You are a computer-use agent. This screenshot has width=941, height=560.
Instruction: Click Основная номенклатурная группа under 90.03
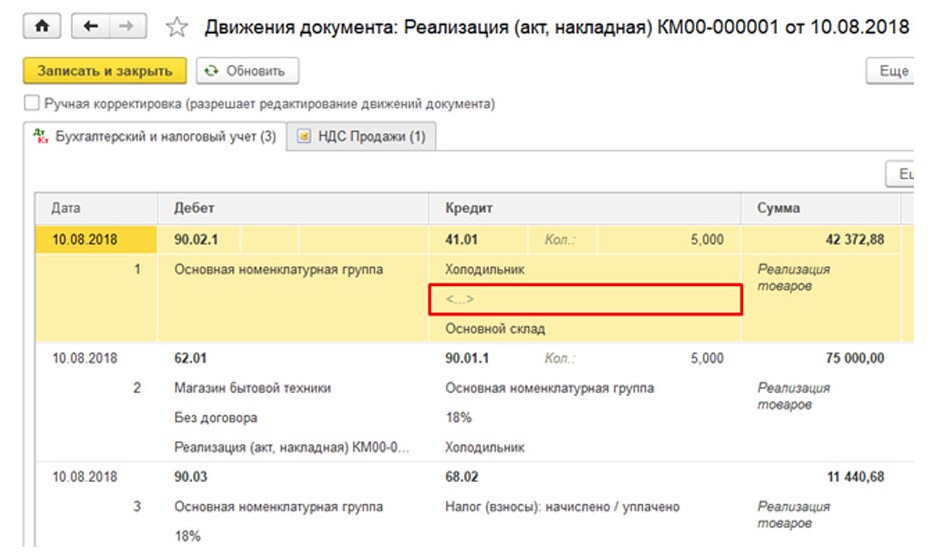(278, 507)
